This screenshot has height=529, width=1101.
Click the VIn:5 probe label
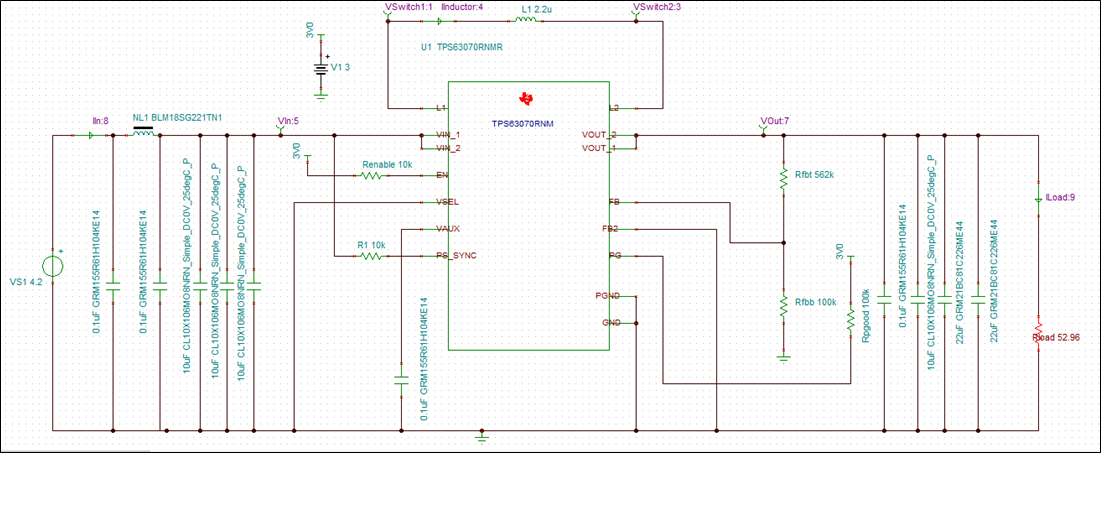tap(288, 122)
